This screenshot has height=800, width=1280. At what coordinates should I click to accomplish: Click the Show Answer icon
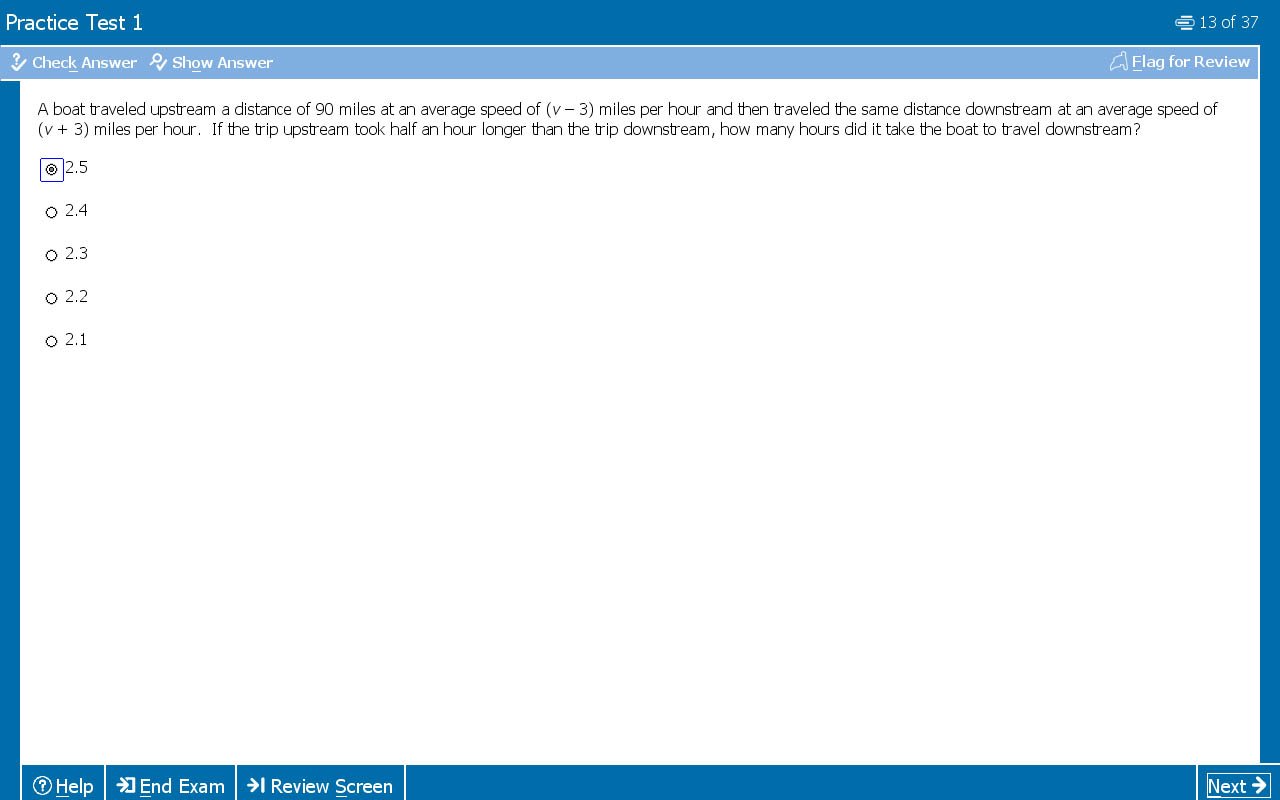point(158,62)
